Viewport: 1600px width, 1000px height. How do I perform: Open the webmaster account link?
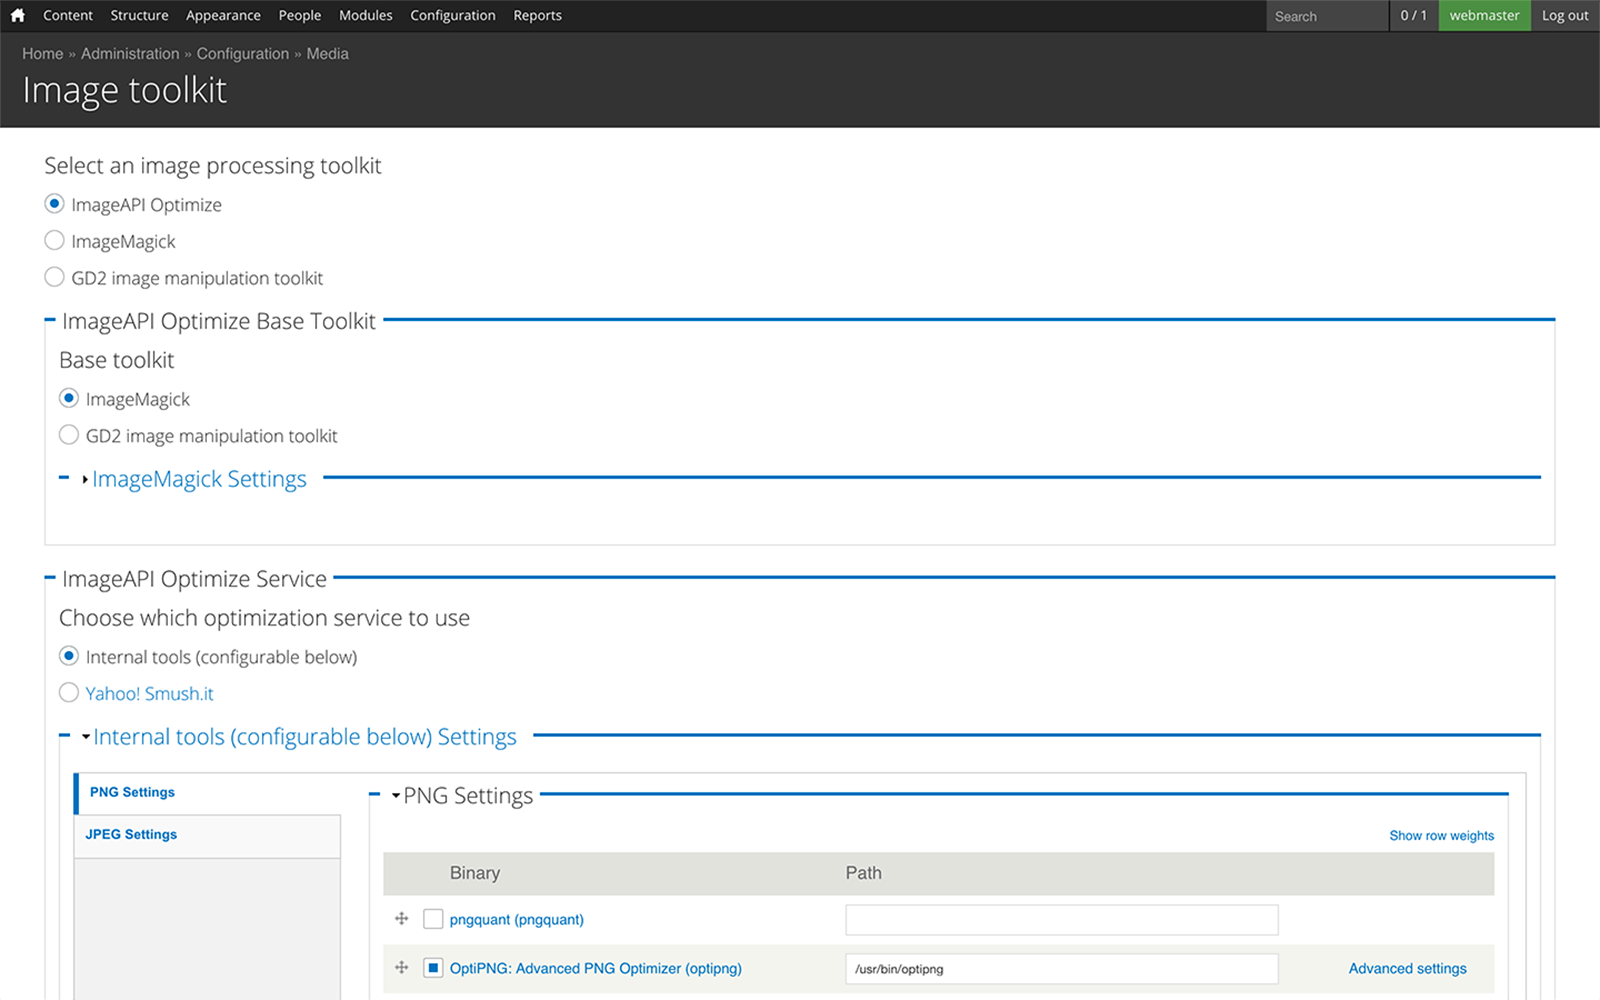click(1484, 15)
